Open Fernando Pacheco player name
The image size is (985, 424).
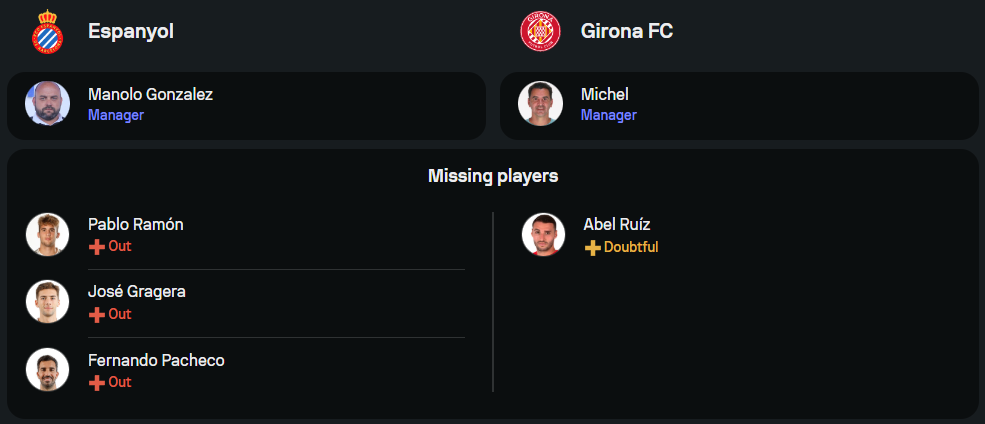click(156, 360)
